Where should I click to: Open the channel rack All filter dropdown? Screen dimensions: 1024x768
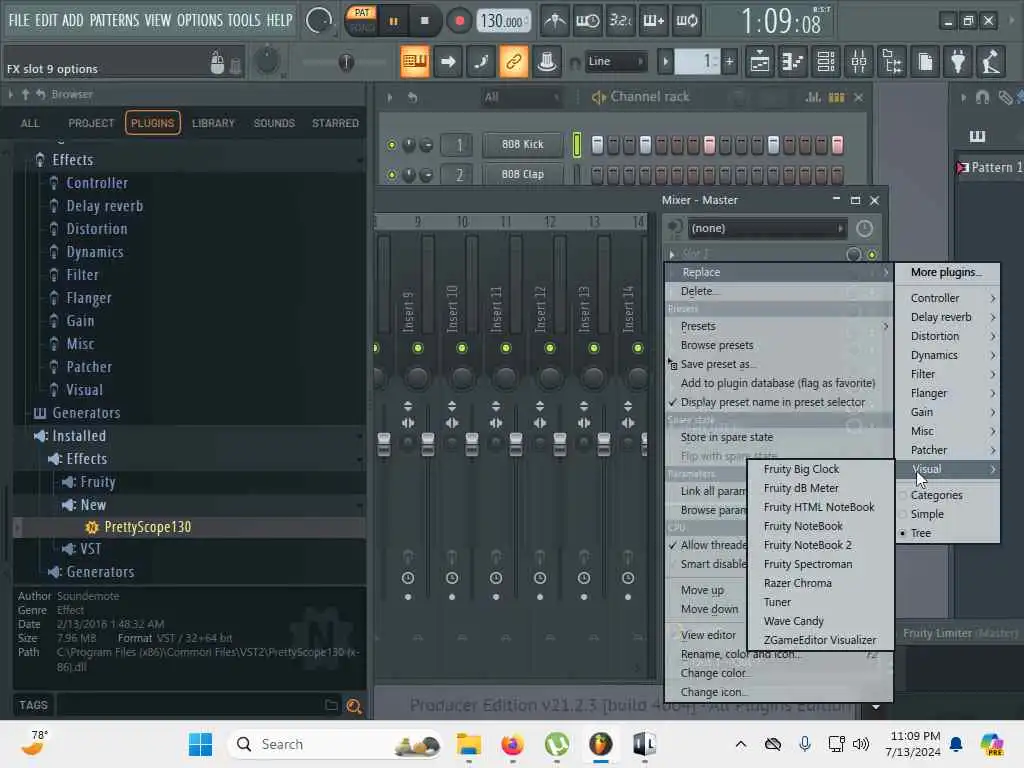point(520,97)
